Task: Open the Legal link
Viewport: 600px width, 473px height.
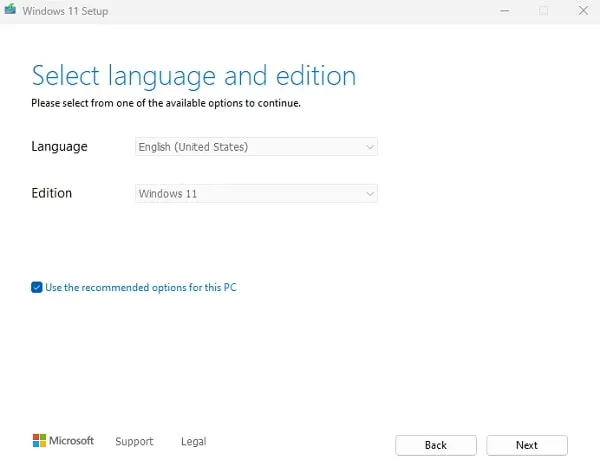Action: [x=194, y=441]
